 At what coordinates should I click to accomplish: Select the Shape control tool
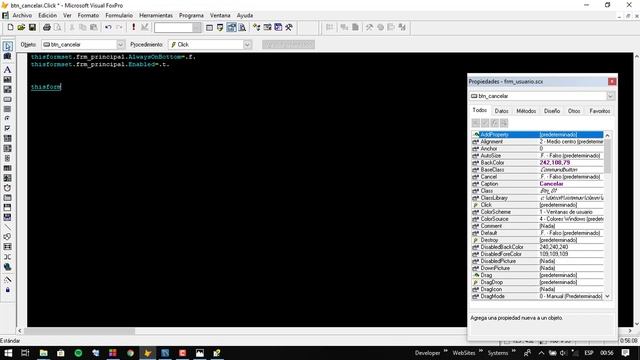coord(7,237)
